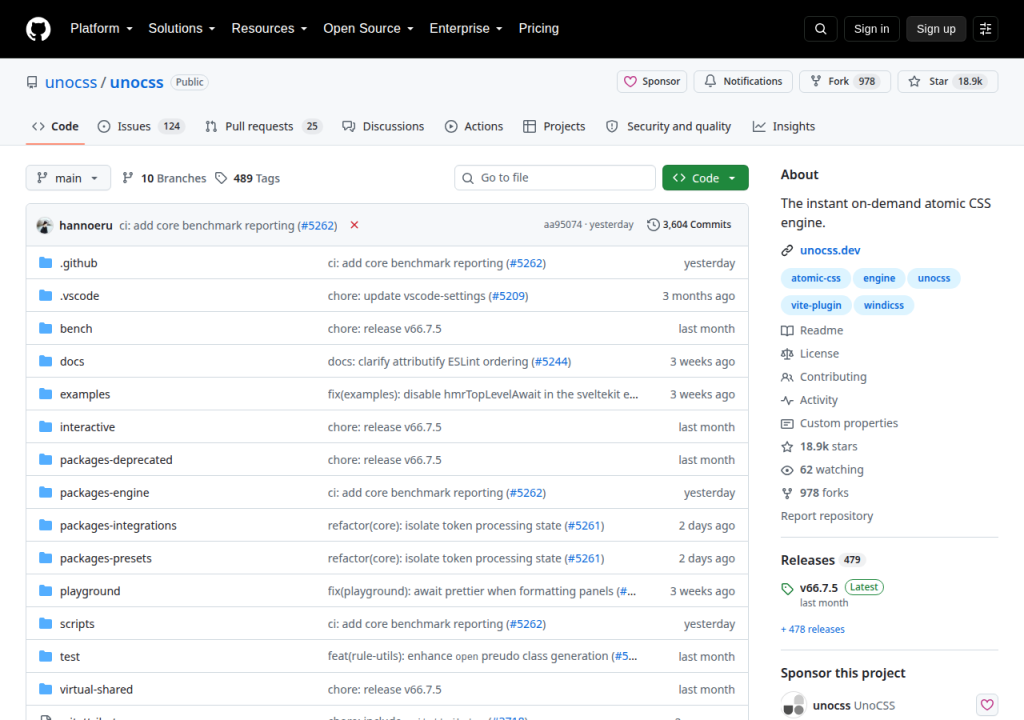
Task: Click the link icon beside unocss.dev
Action: click(x=787, y=250)
